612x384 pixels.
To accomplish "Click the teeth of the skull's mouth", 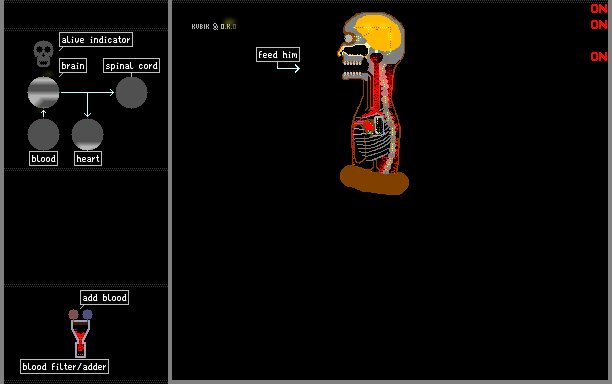I will (352, 68).
